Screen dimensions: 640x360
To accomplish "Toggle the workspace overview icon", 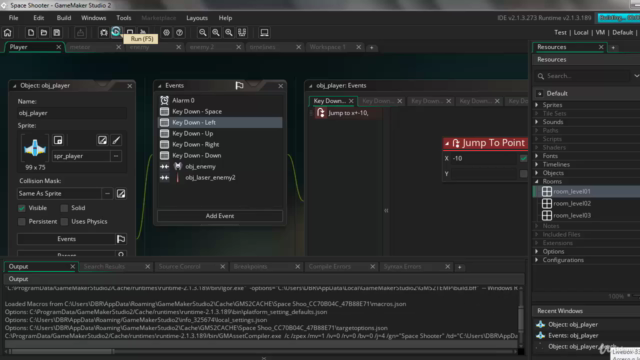I will (x=242, y=33).
